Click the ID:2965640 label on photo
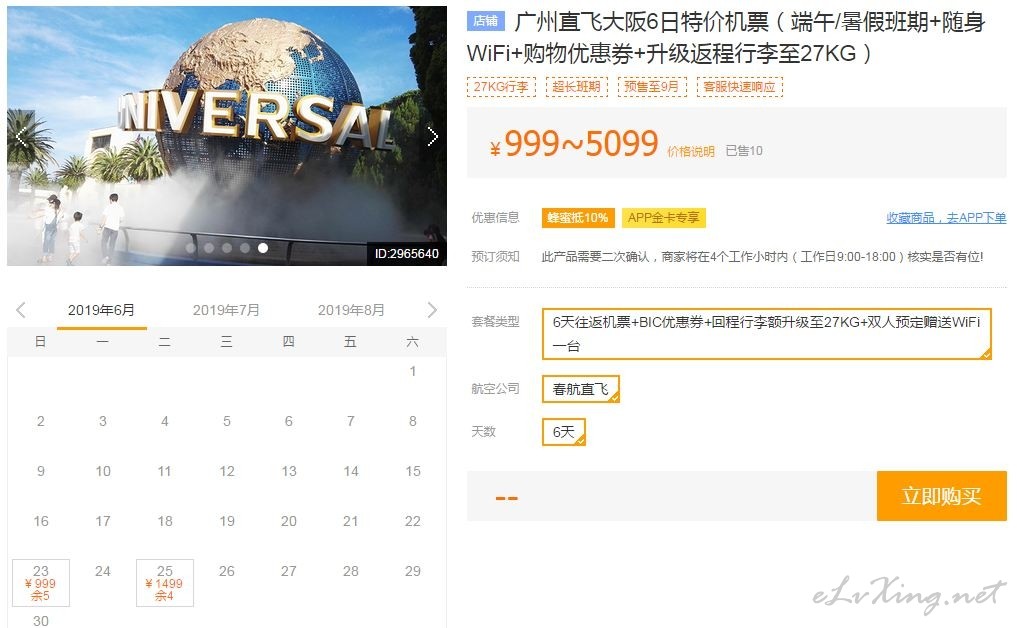 pyautogui.click(x=407, y=254)
